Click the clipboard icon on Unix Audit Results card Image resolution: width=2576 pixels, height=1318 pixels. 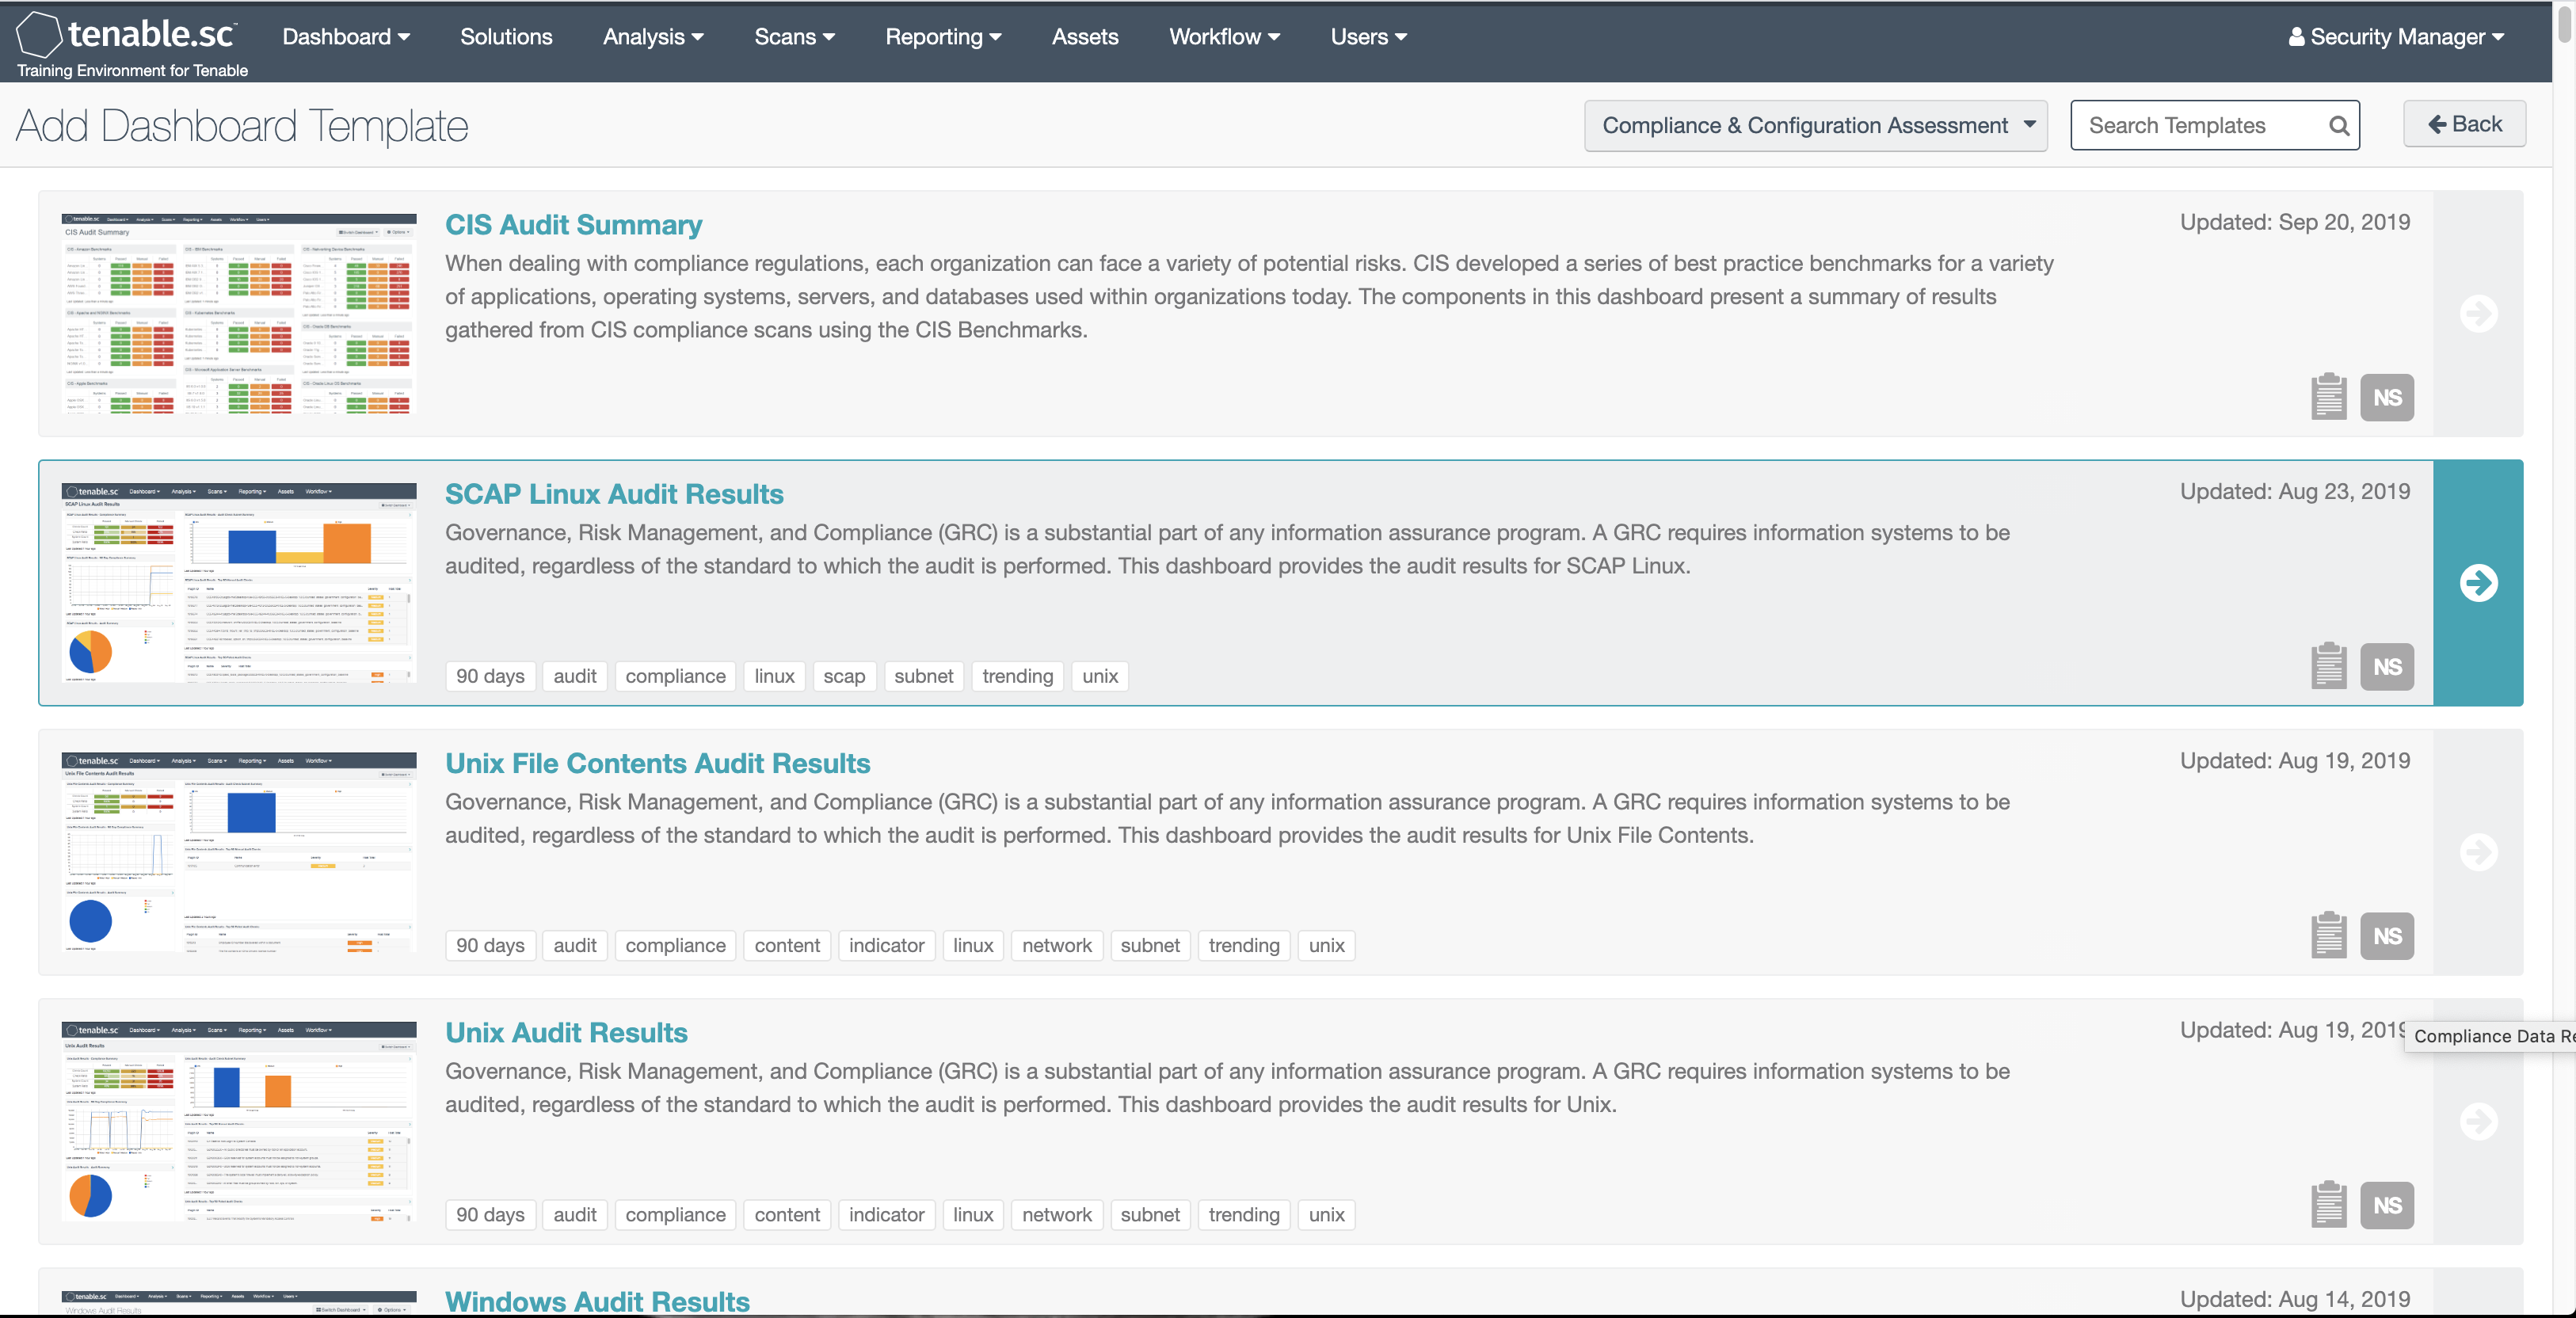[x=2329, y=1204]
